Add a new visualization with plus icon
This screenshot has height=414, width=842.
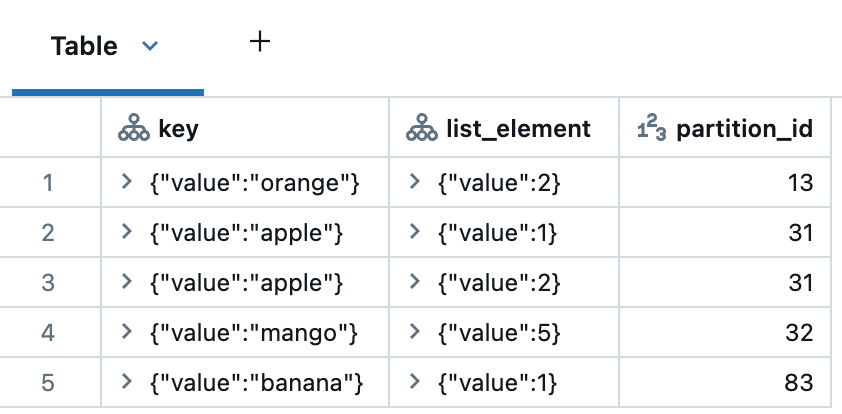click(260, 42)
